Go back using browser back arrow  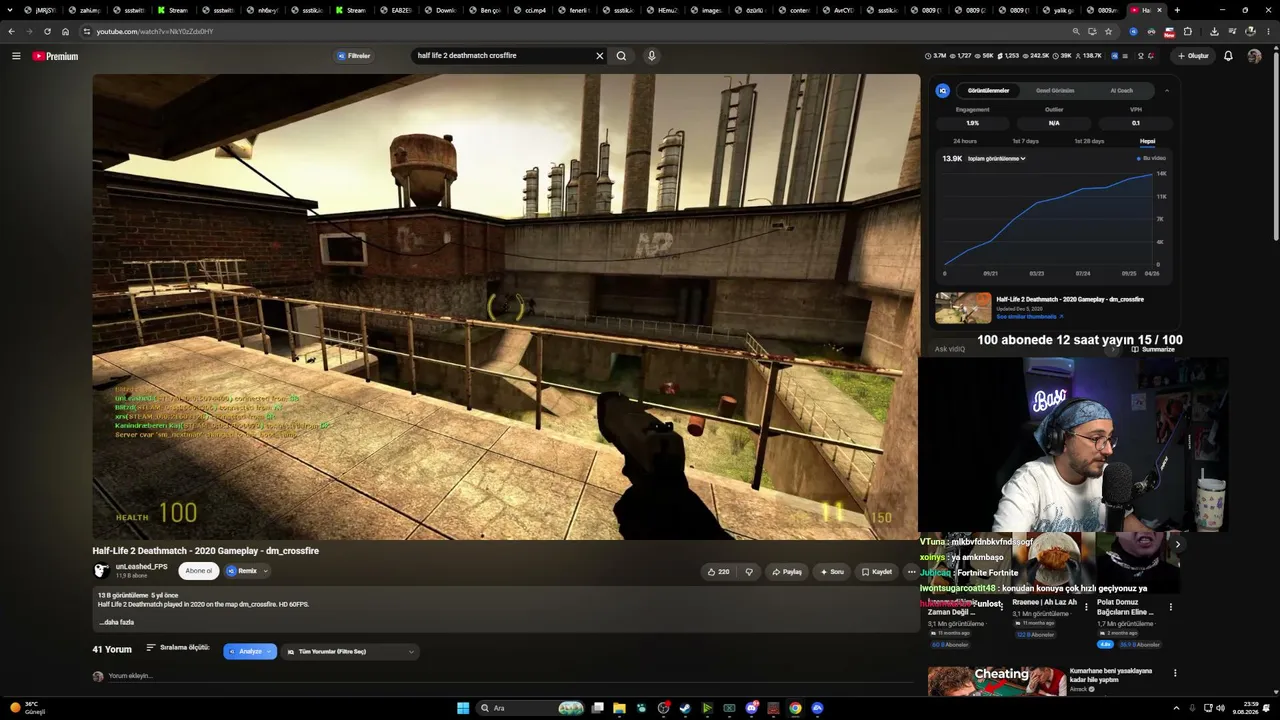pos(11,31)
